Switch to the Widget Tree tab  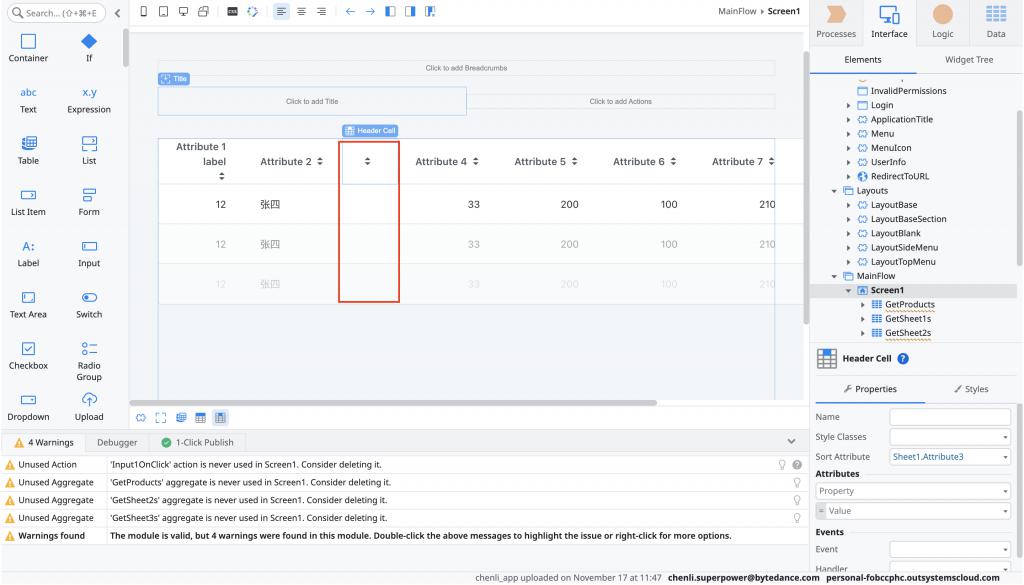969,59
